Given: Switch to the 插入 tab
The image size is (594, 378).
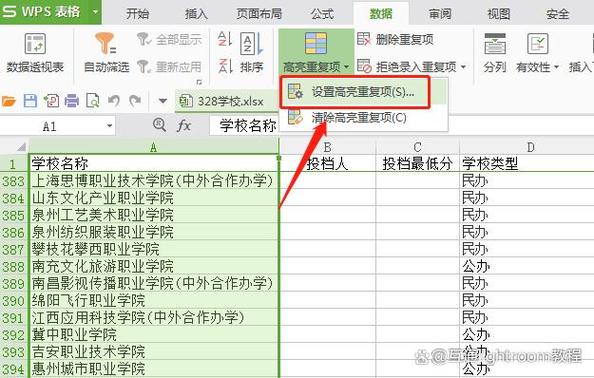Looking at the screenshot, I should (x=196, y=14).
